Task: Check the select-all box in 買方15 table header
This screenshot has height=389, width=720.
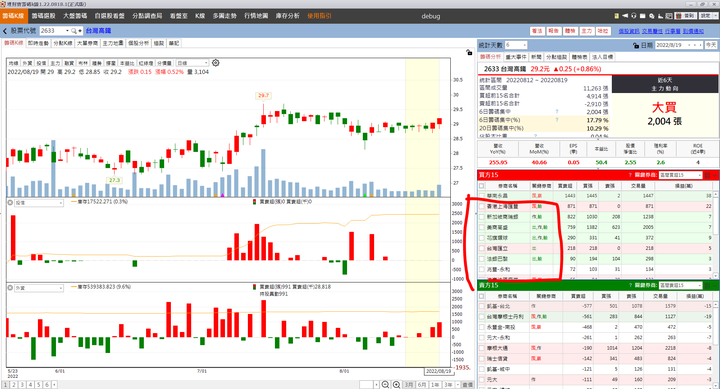Action: pyautogui.click(x=482, y=186)
